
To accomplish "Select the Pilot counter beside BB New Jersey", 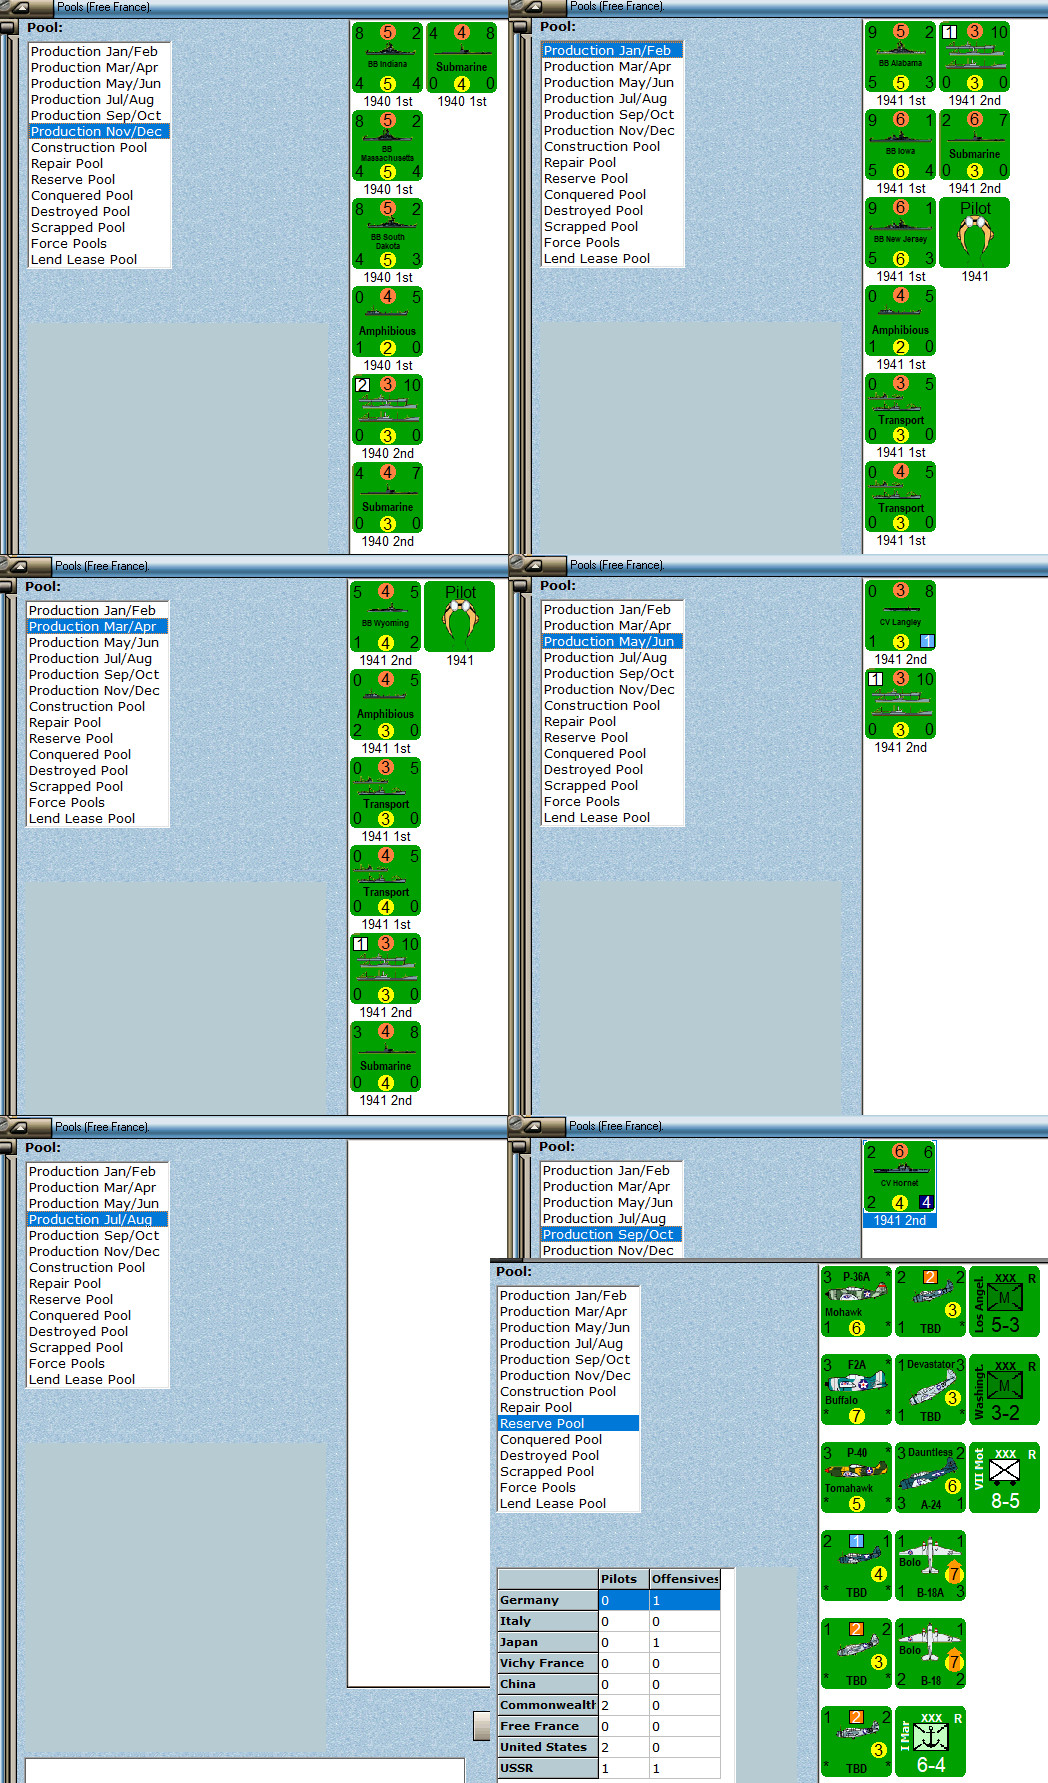I will pyautogui.click(x=975, y=232).
